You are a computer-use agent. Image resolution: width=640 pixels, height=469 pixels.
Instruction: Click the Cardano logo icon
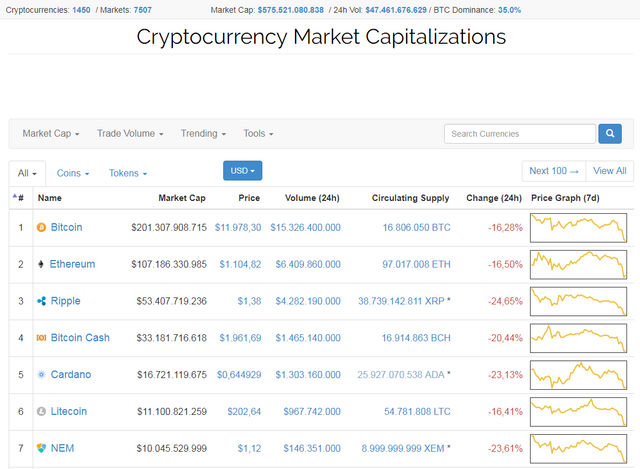click(41, 374)
